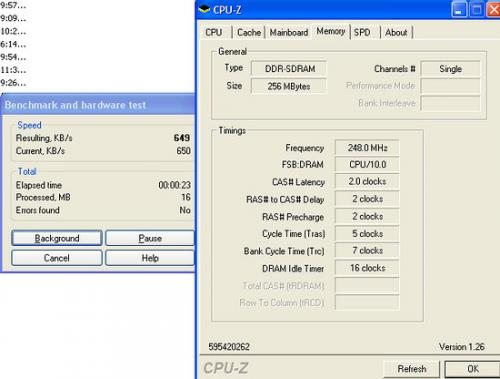Minimize the CPU-Z window
Screen dimensions: 500x379
point(459,9)
